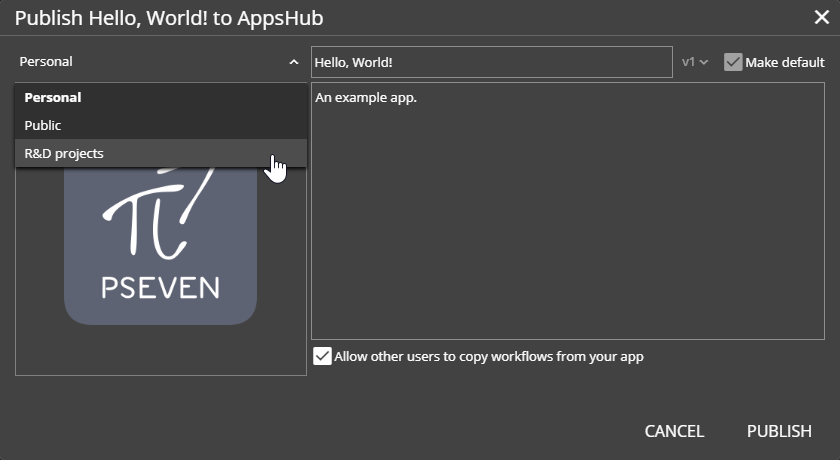Click the Personal hub selector field
This screenshot has width=840, height=460.
pyautogui.click(x=150, y=62)
